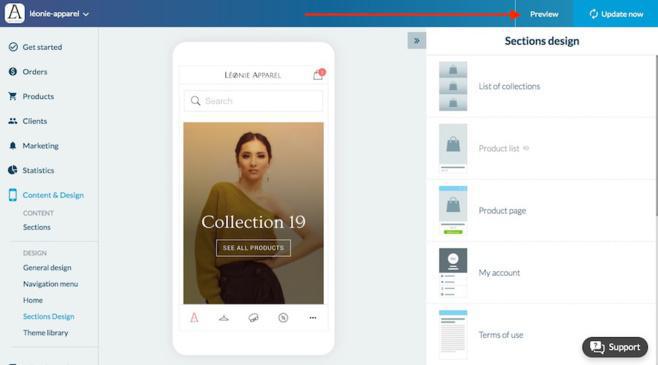Tap the hanger tab icon in preview
Screen dimensions: 658x365
click(x=224, y=318)
